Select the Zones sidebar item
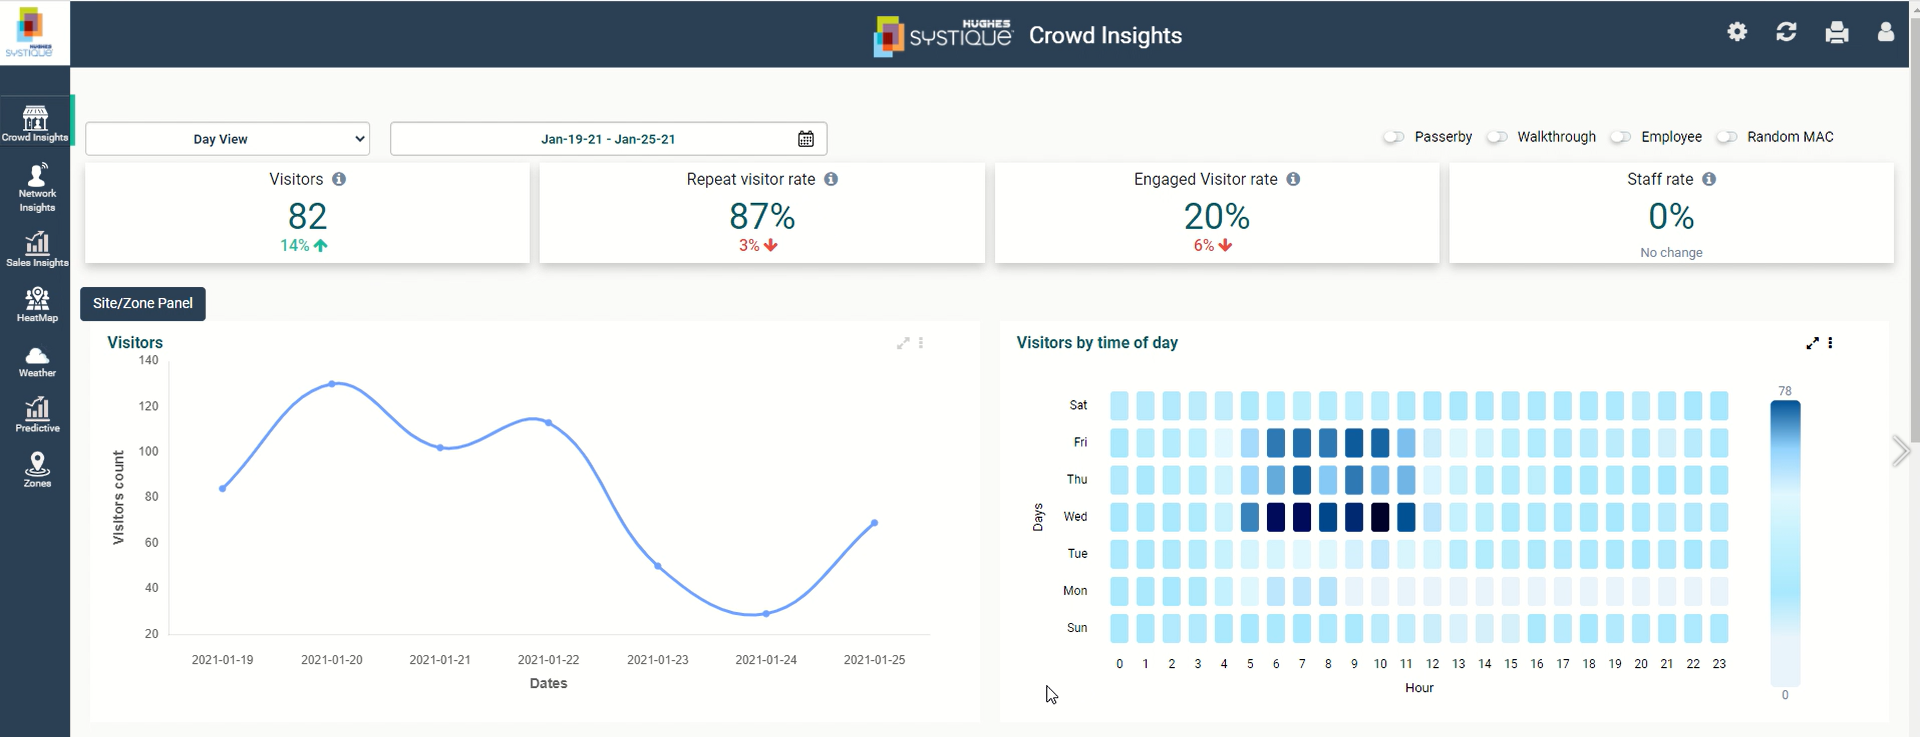Image resolution: width=1920 pixels, height=737 pixels. tap(36, 469)
